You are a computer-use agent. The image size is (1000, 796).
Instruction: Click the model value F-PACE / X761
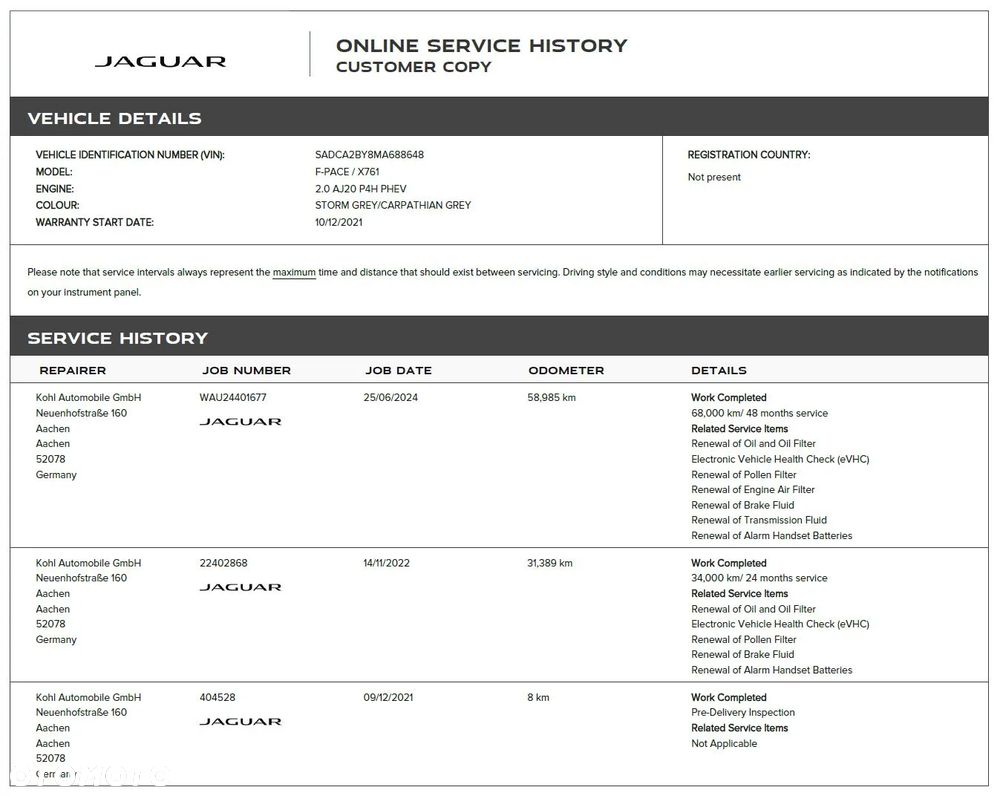click(x=347, y=172)
